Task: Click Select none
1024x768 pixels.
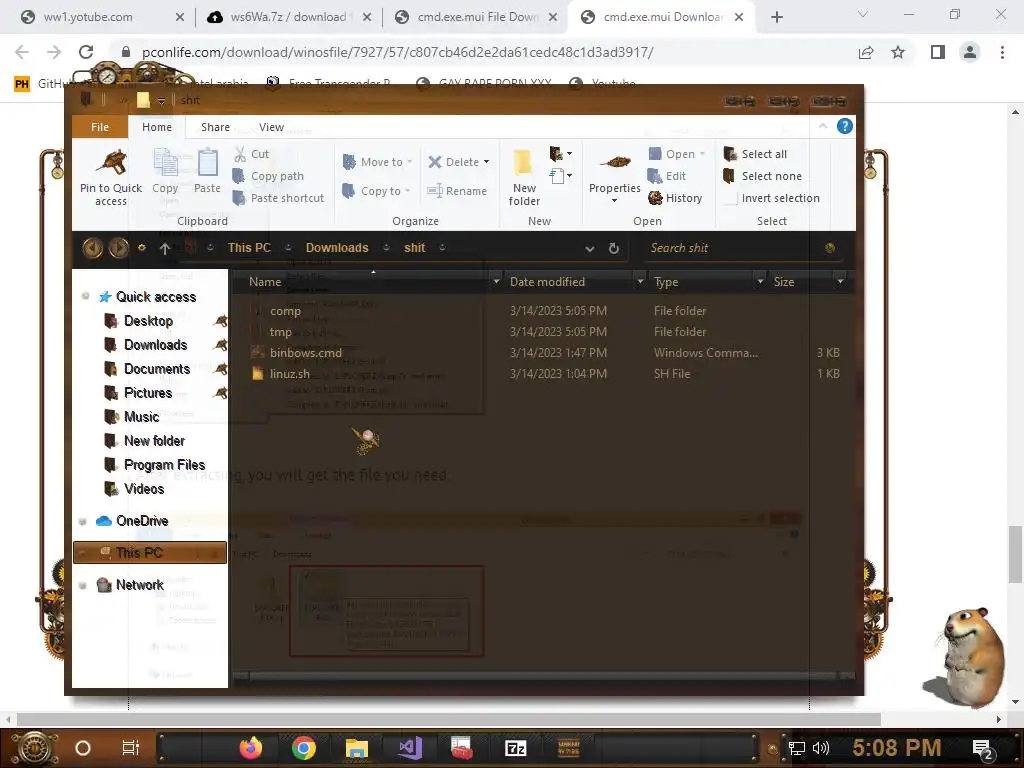Action: [763, 176]
